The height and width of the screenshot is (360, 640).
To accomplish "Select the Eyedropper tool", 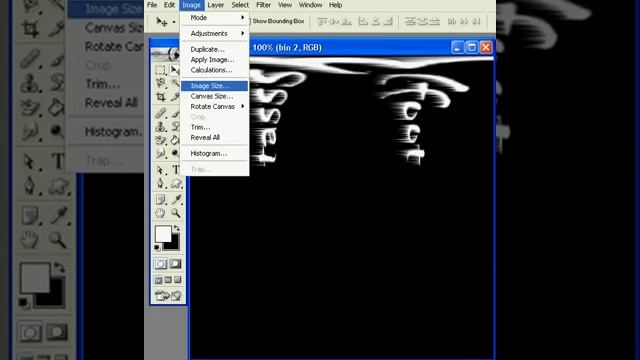I will [176, 199].
